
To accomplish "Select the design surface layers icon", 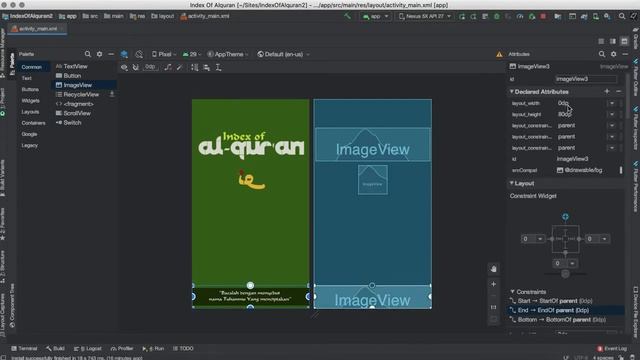I will 124,54.
